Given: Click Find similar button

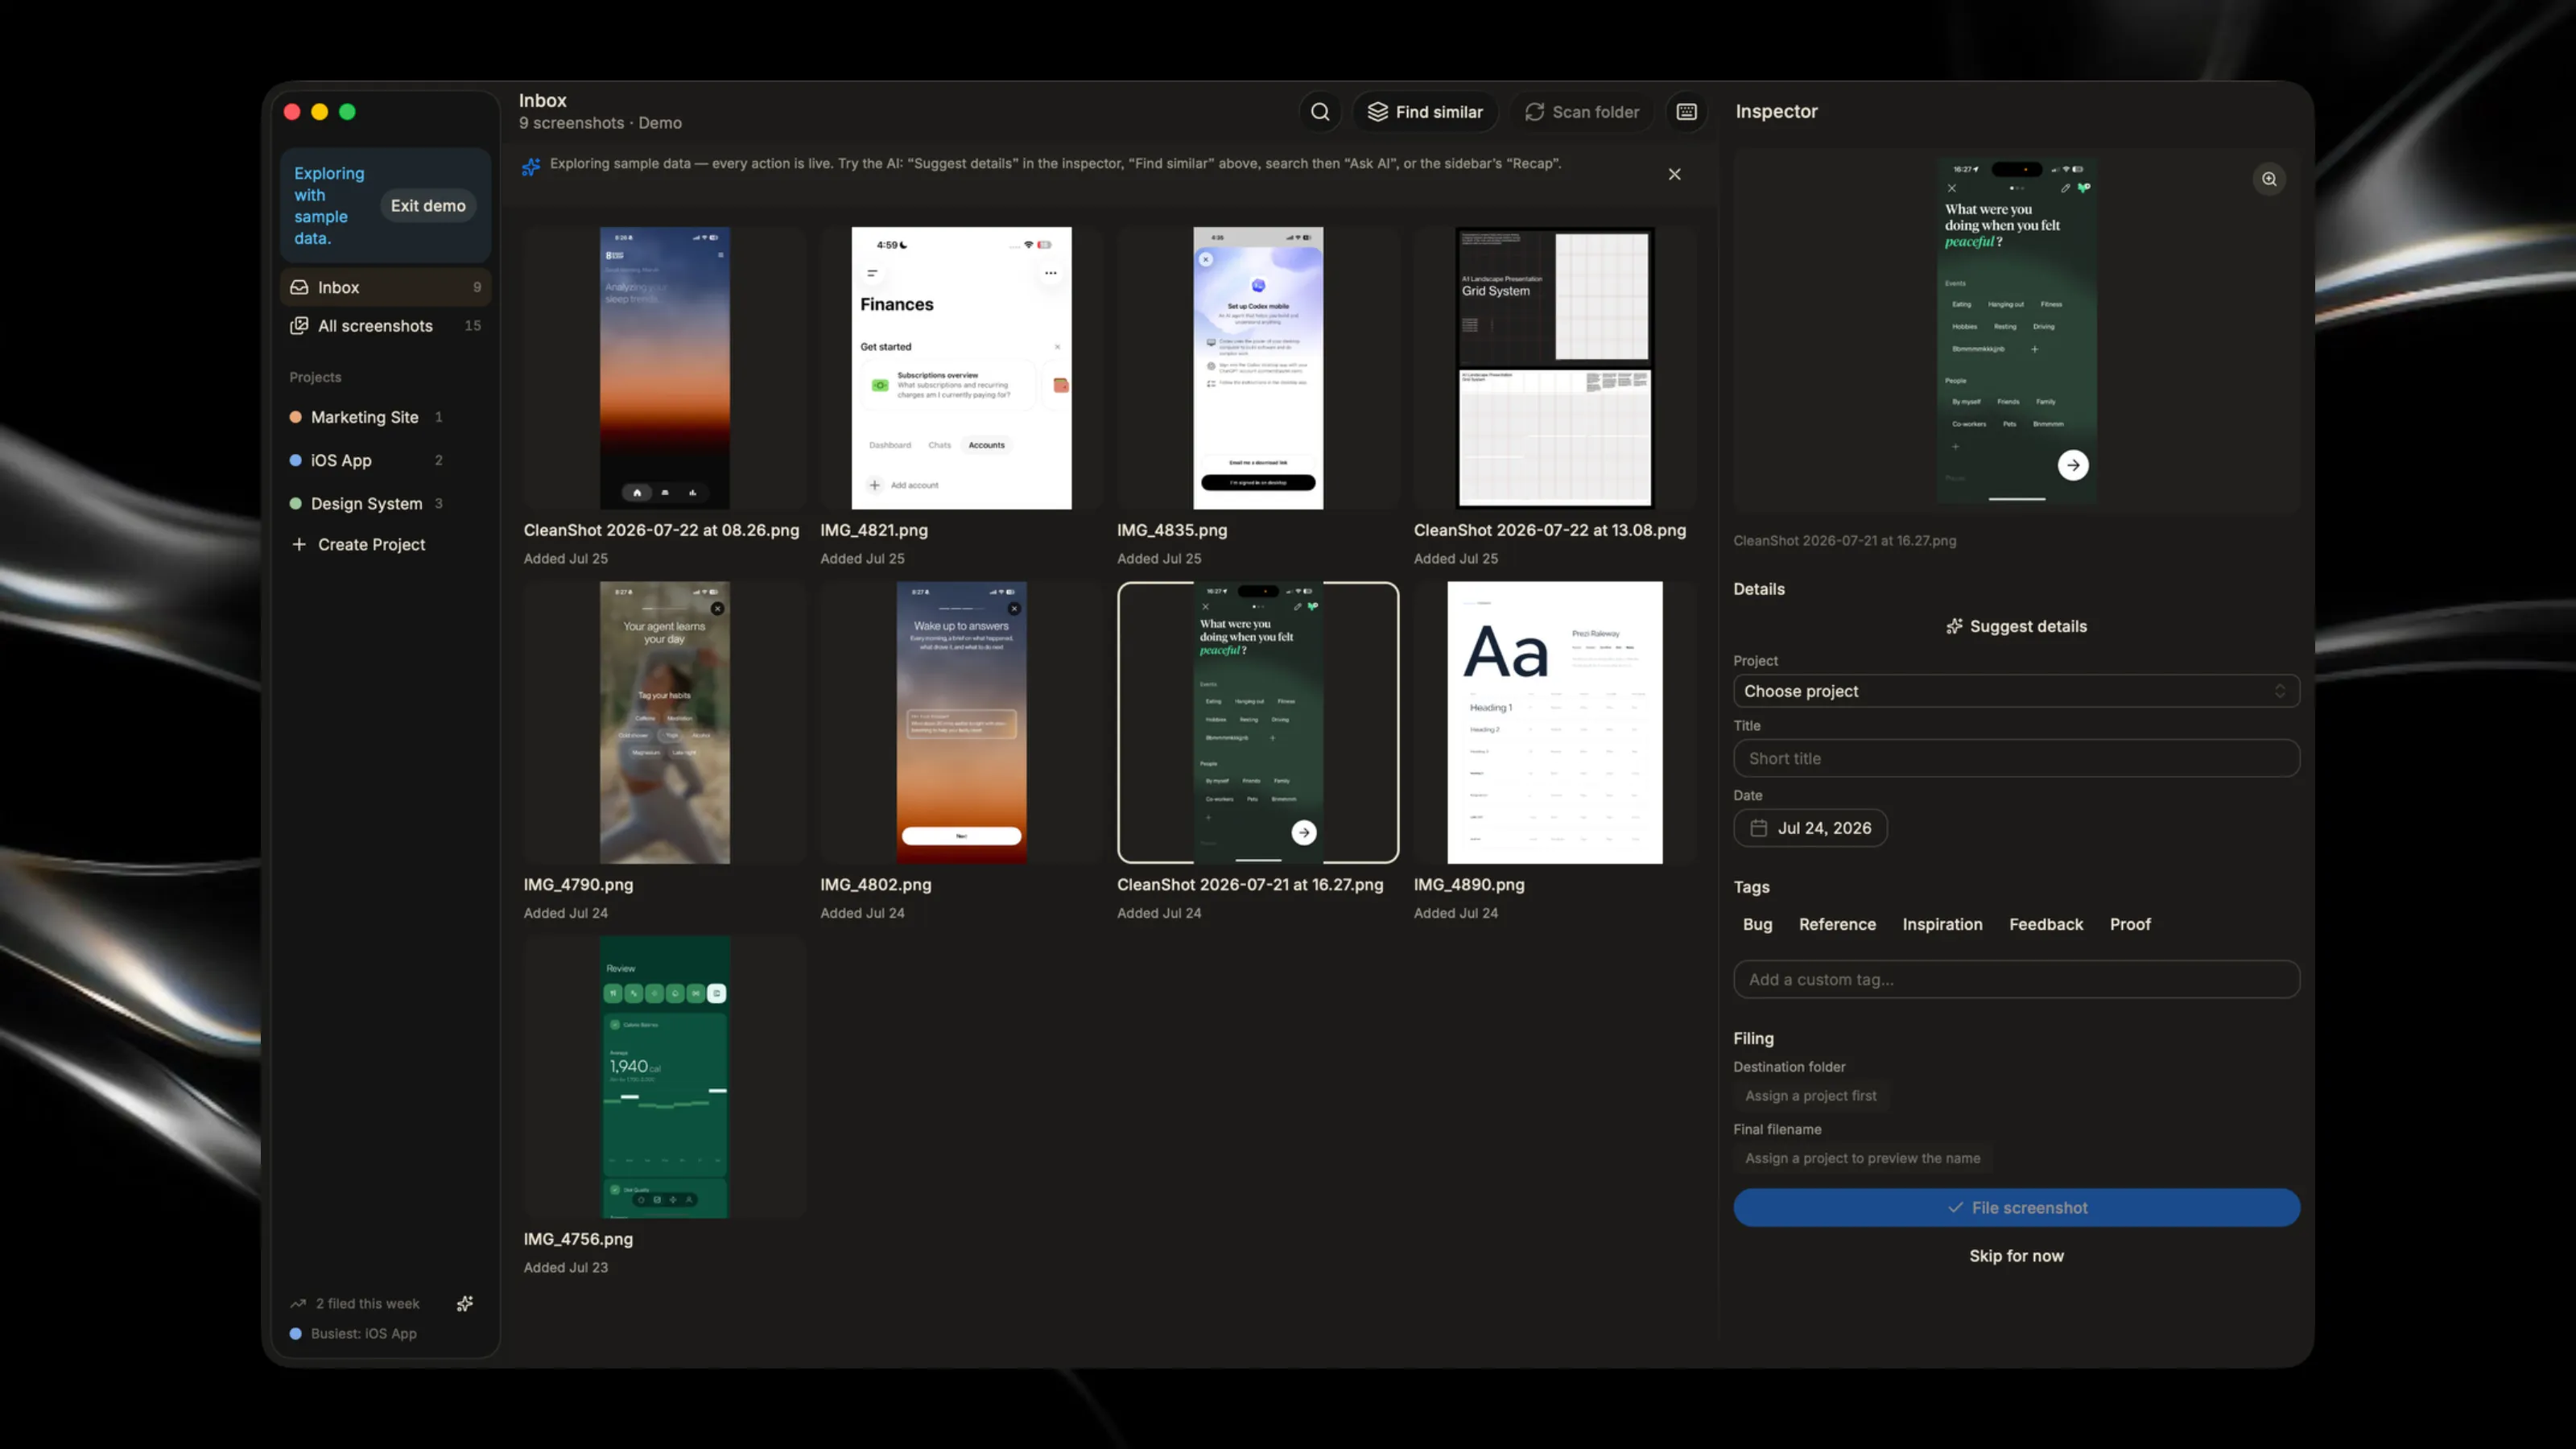Looking at the screenshot, I should click(x=1425, y=112).
